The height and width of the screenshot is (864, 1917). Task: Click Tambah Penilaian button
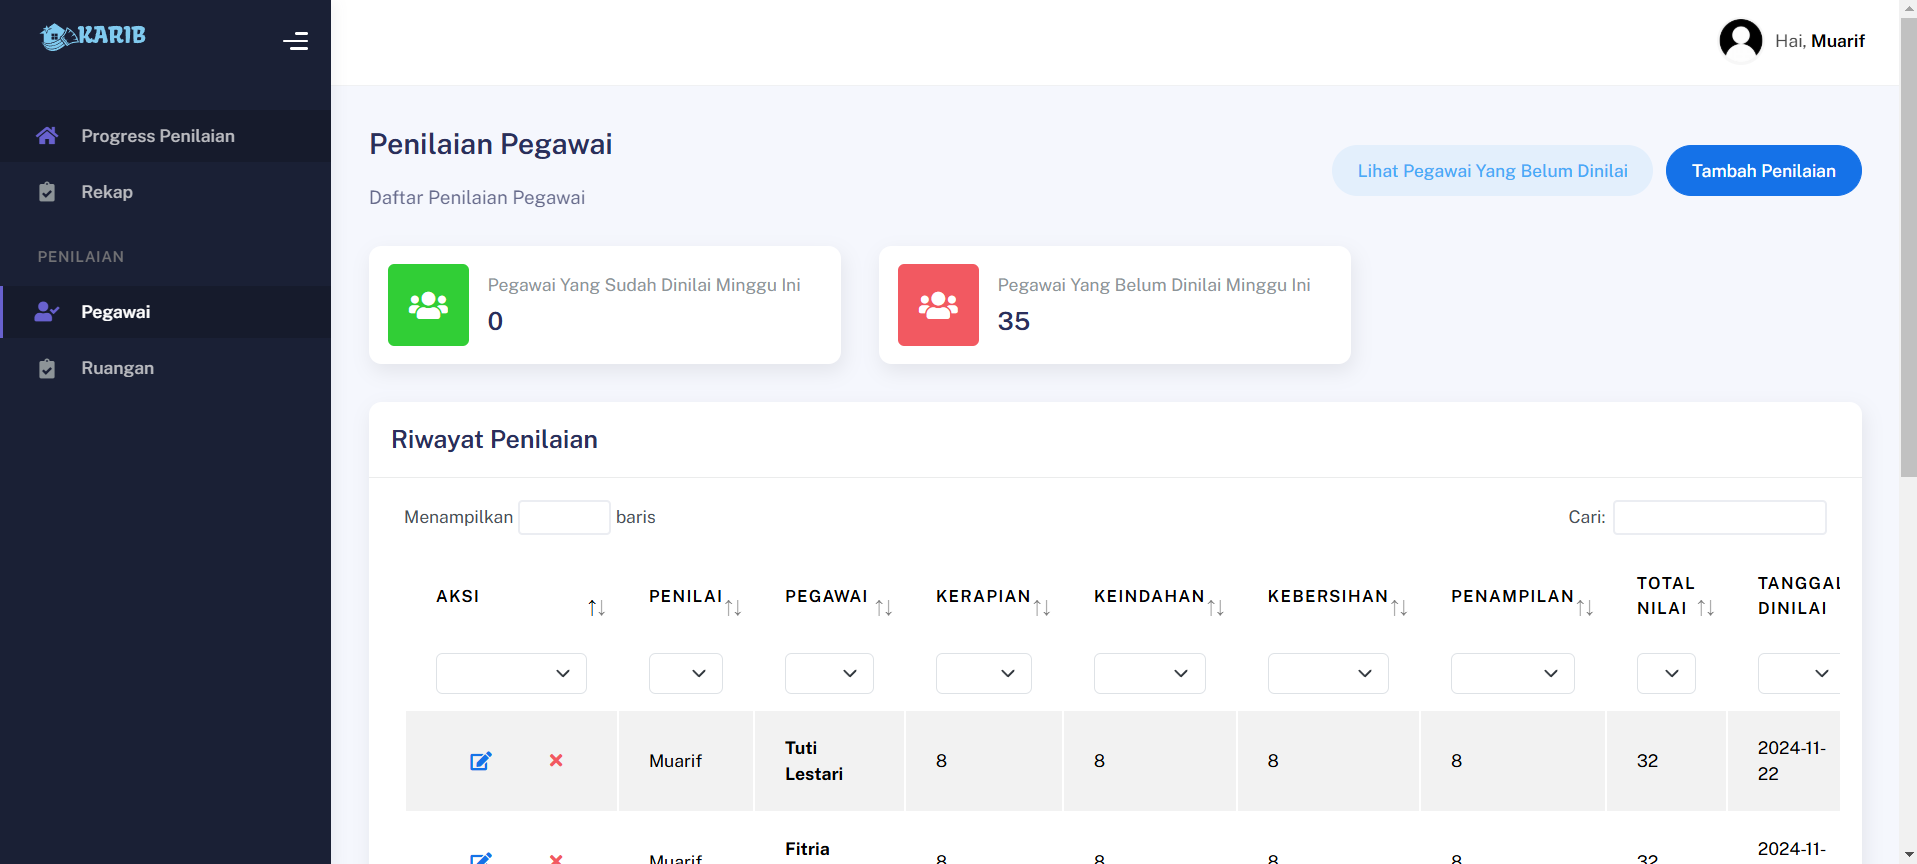(x=1763, y=171)
